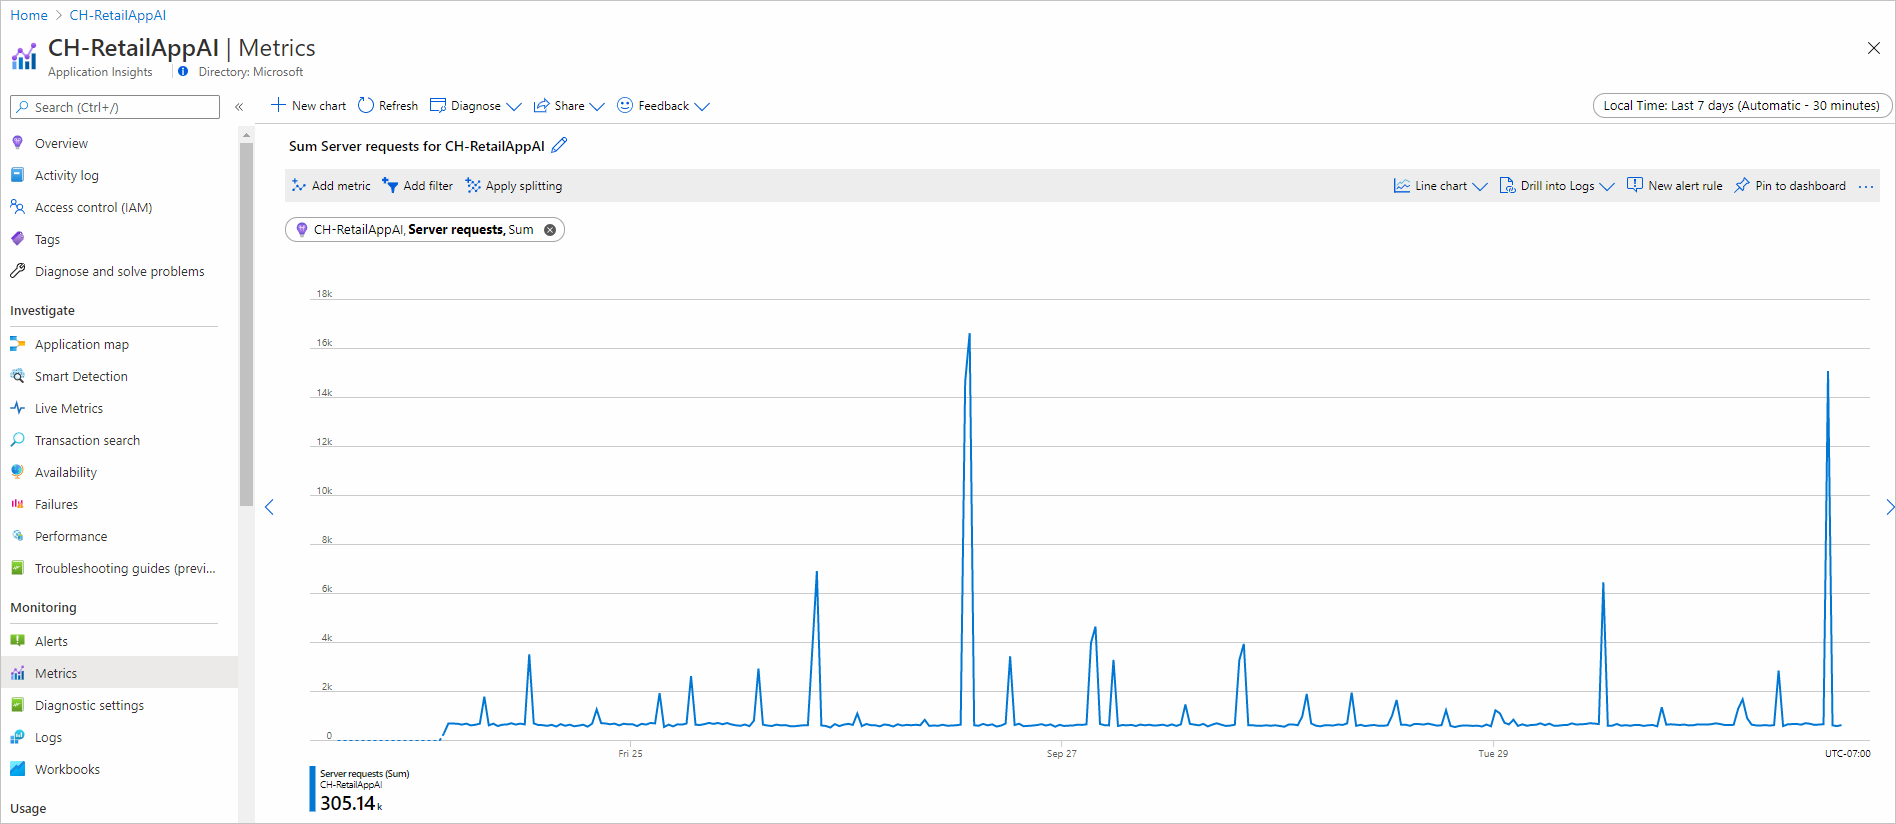The height and width of the screenshot is (824, 1896).
Task: Click Add metric
Action: pos(331,186)
